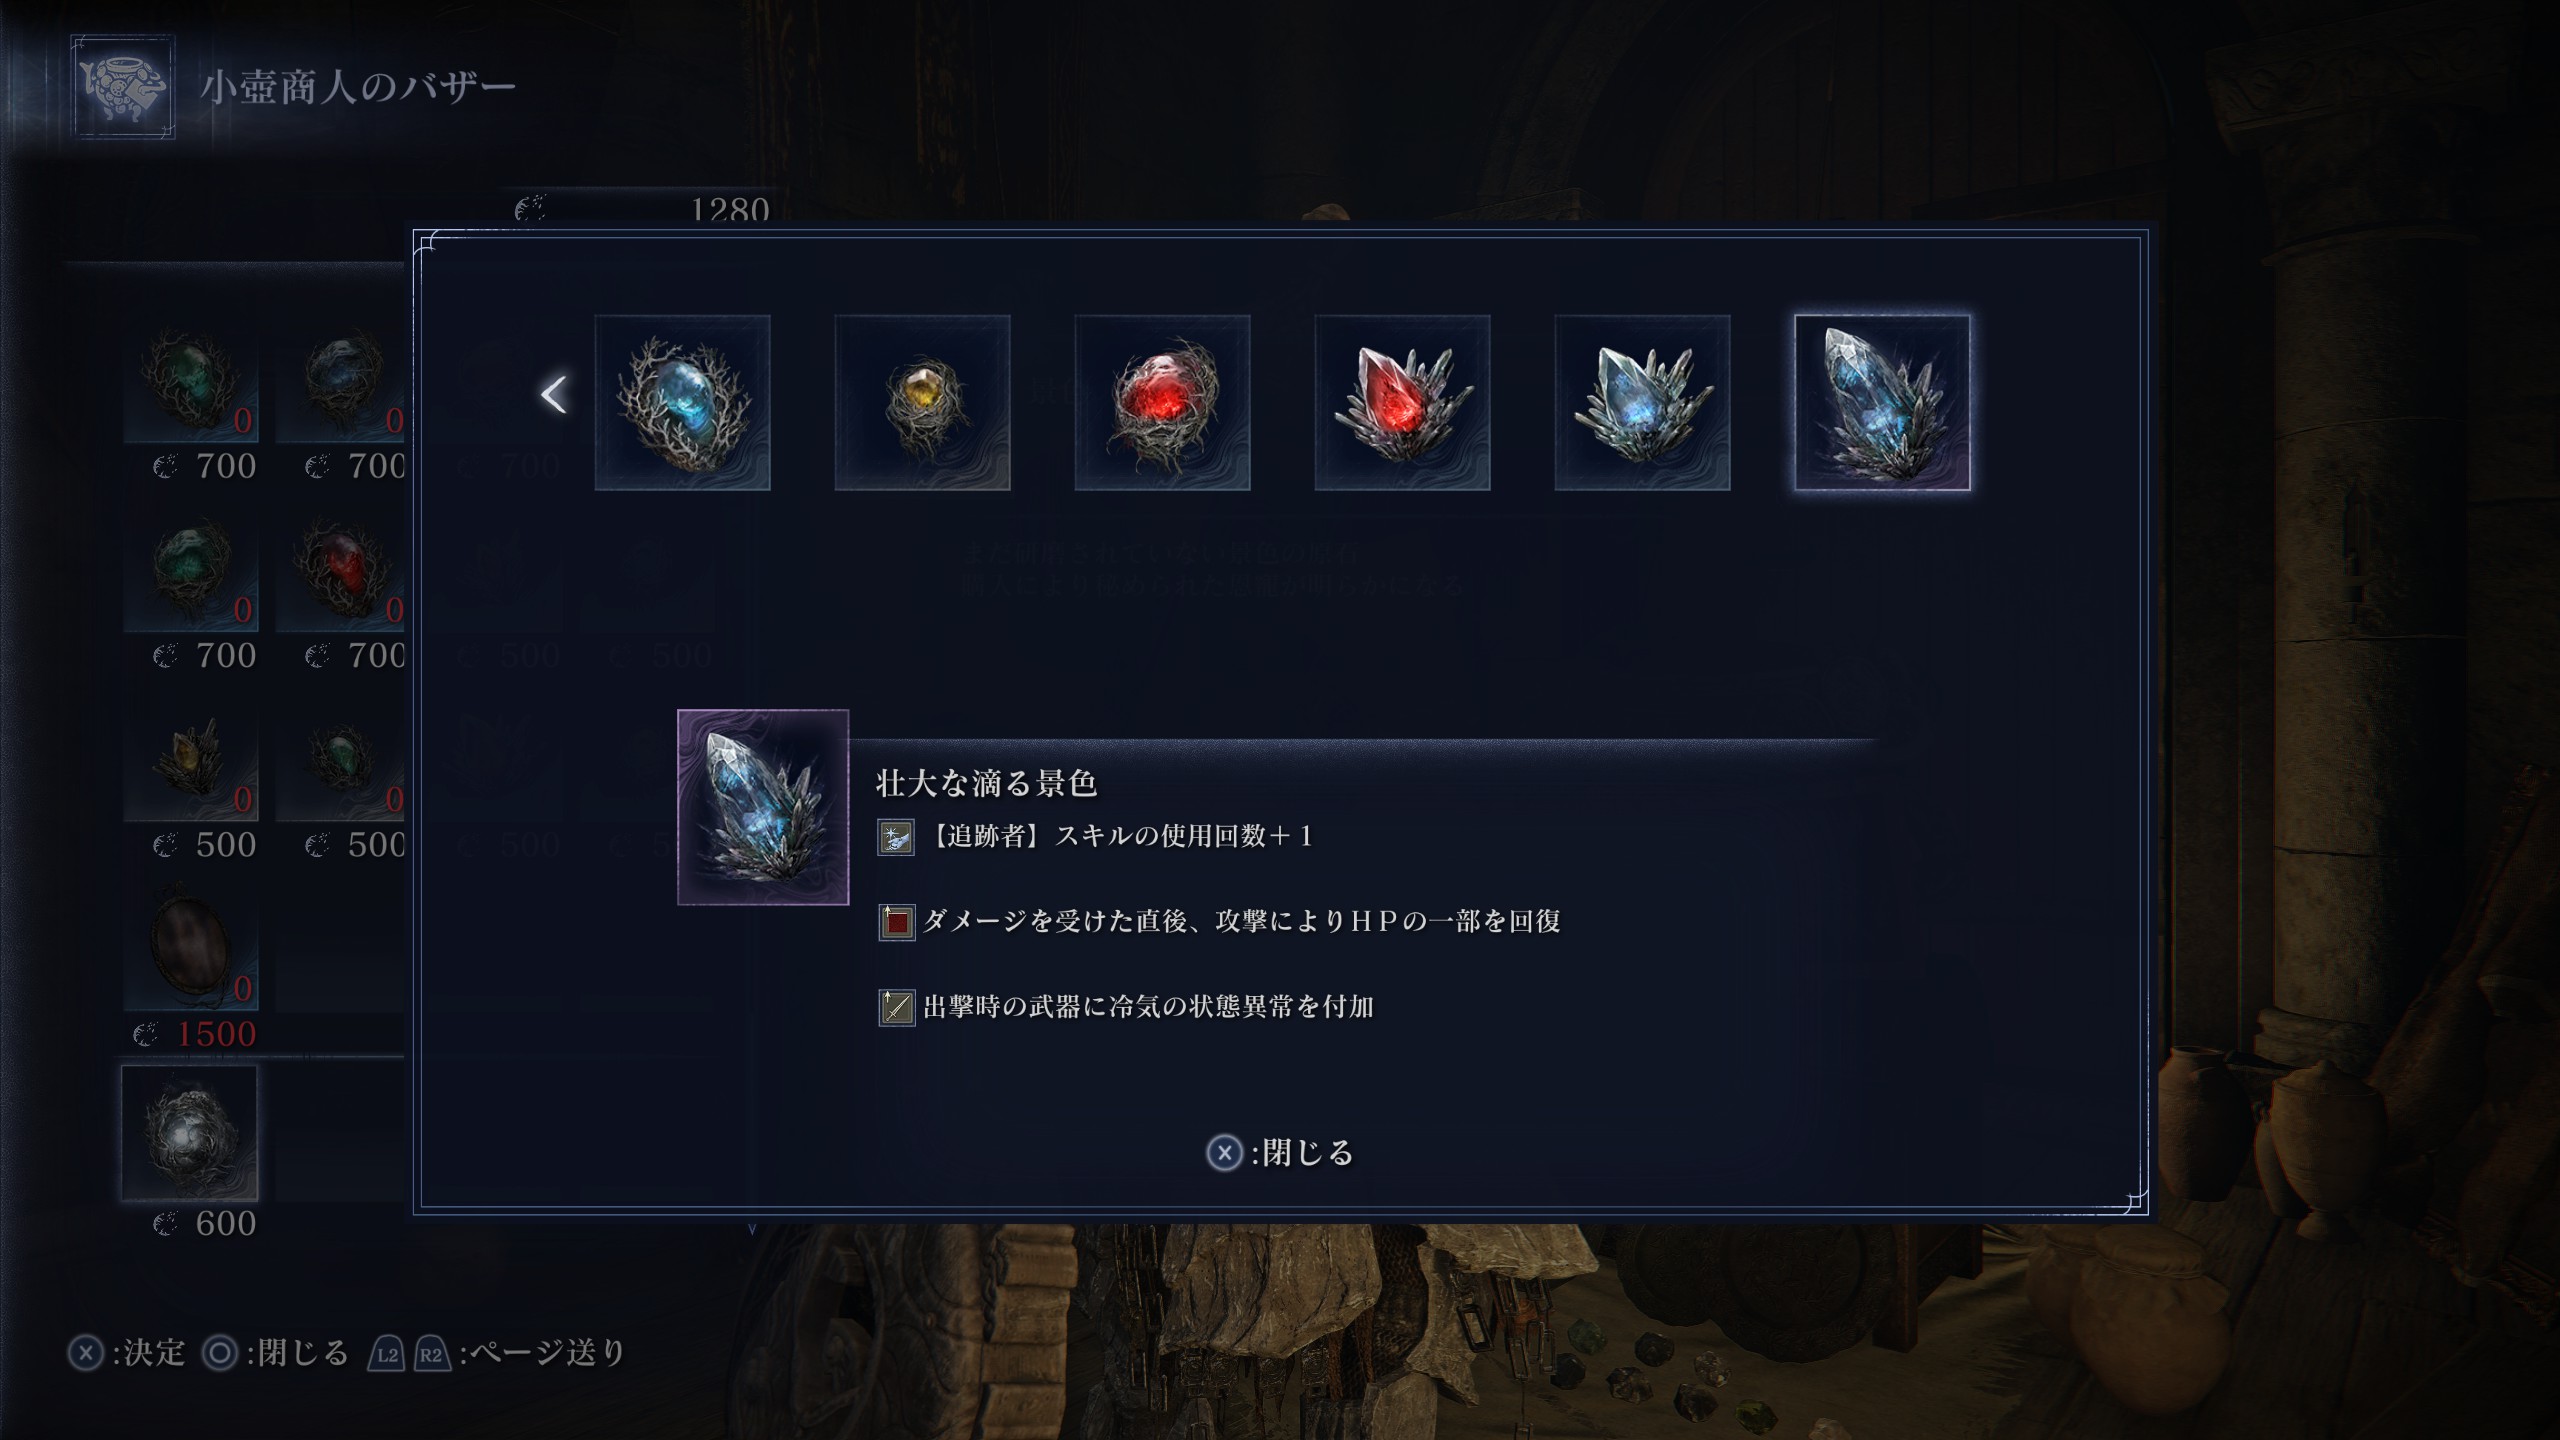Click the red HP recovery effect icon
Image resolution: width=2560 pixels, height=1440 pixels.
click(896, 922)
